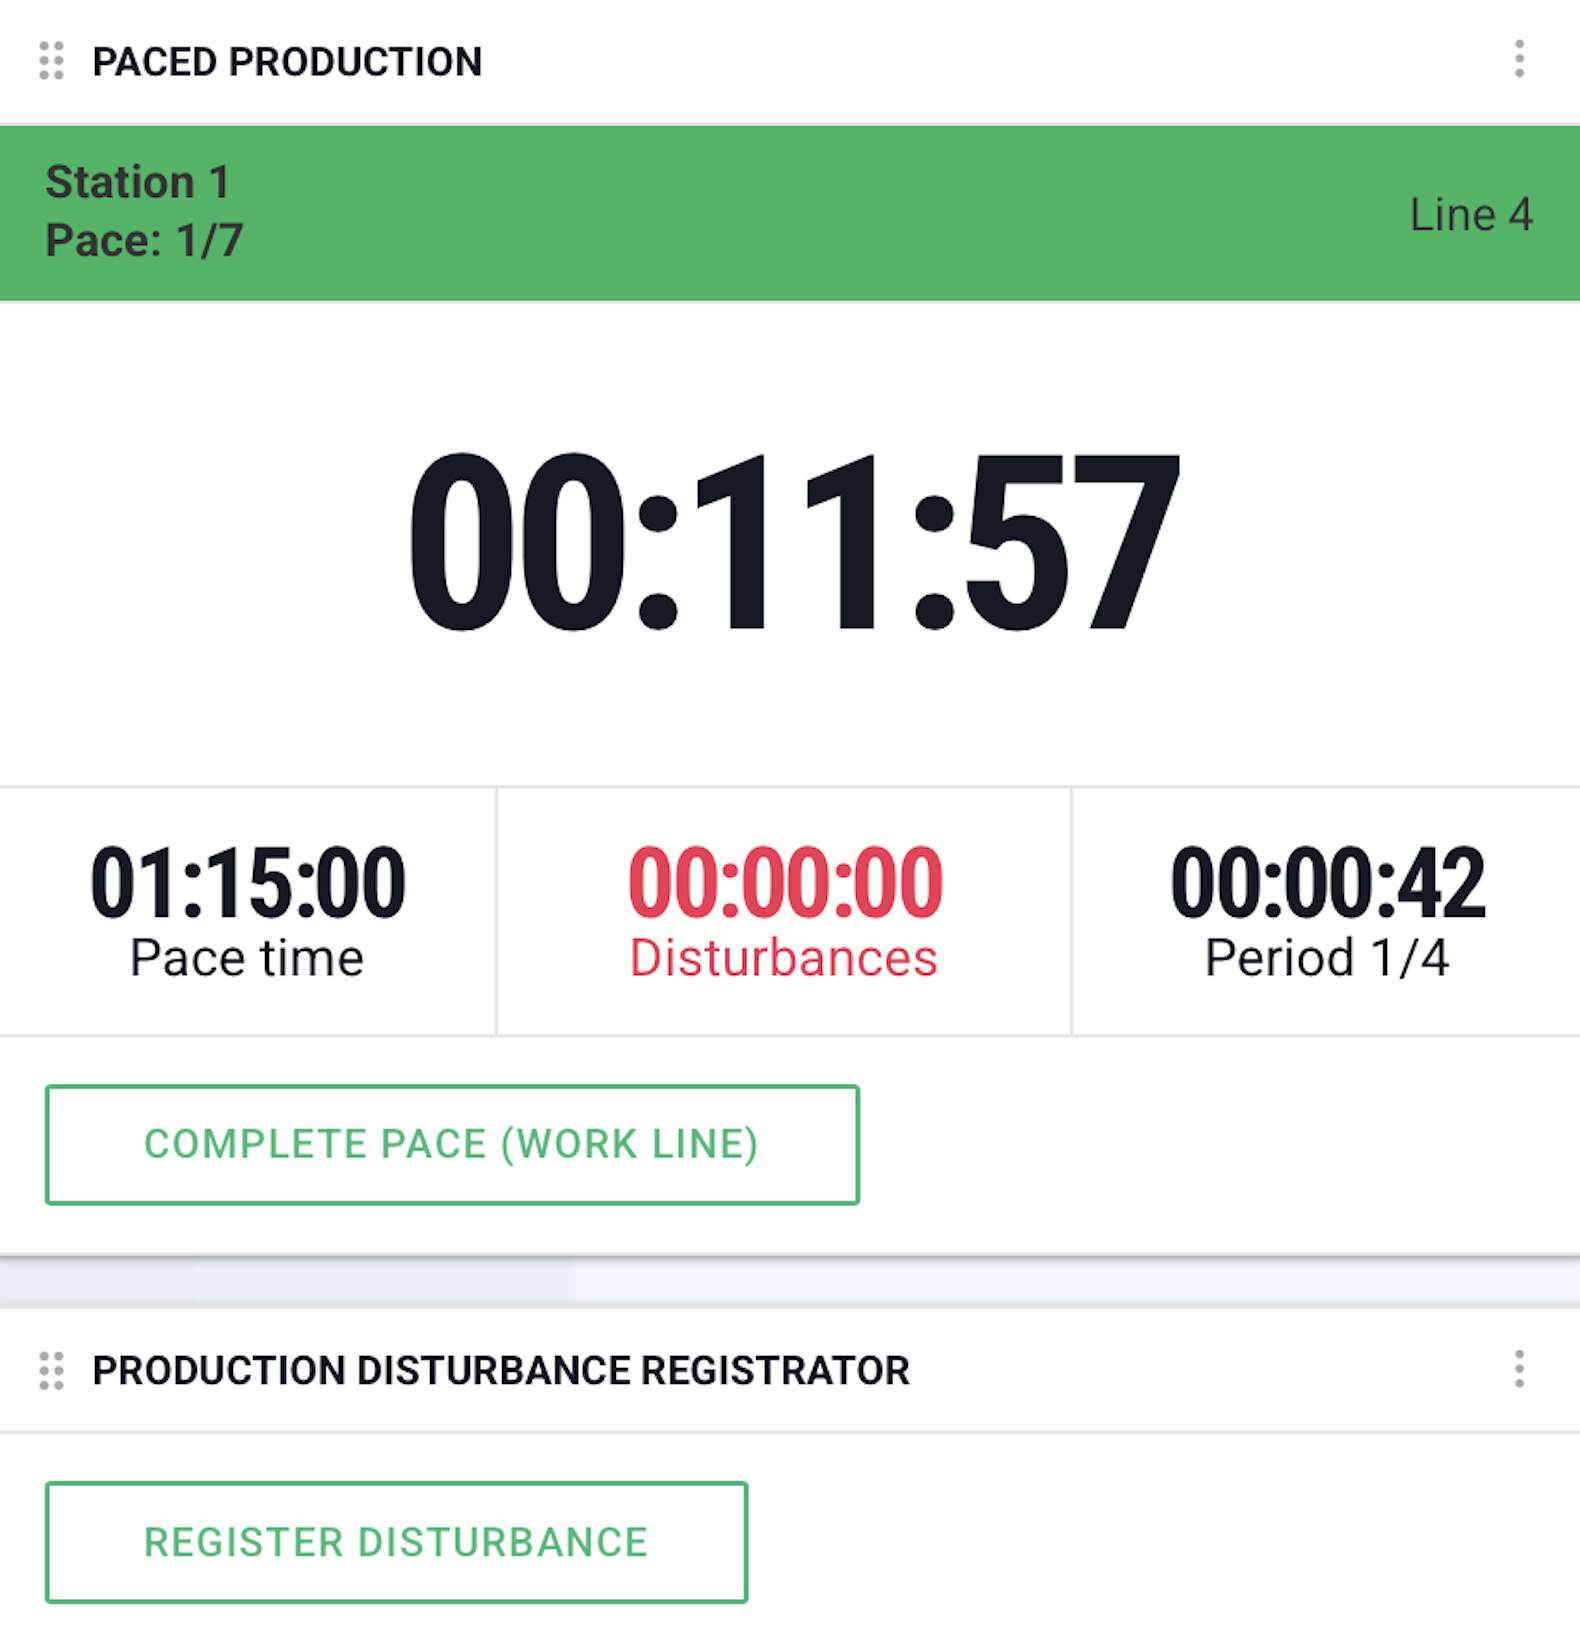
Task: Grab the Production Disturbance Registrator drag handle
Action: (x=51, y=1370)
